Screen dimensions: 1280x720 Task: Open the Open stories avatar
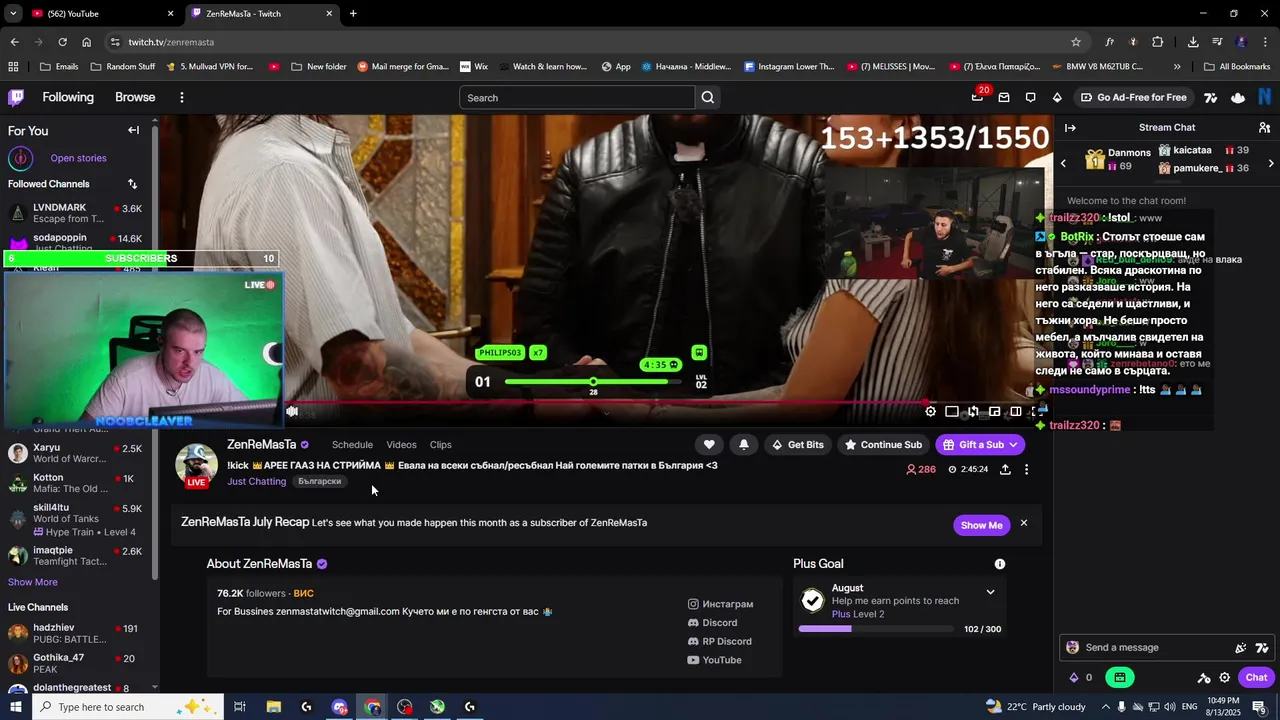point(20,158)
